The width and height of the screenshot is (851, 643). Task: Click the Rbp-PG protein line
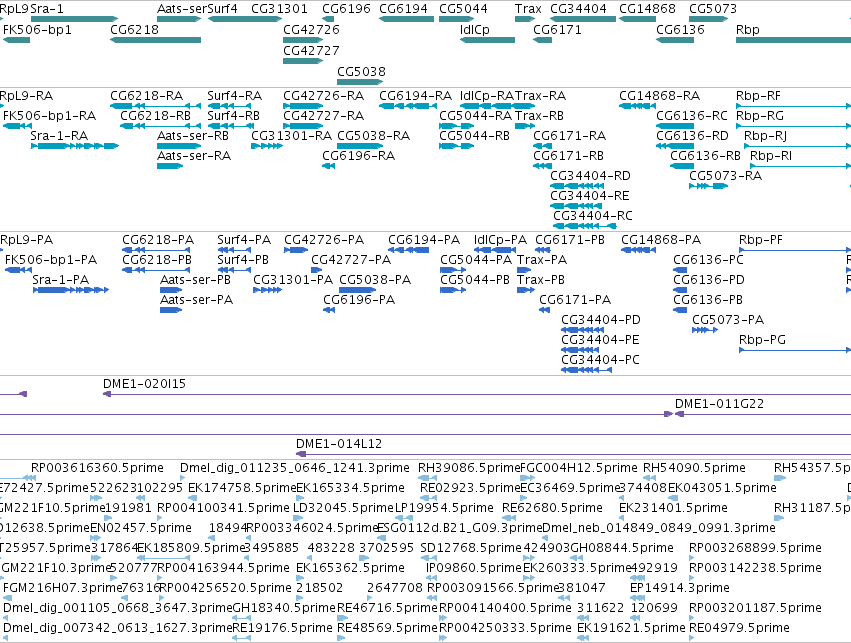pos(795,350)
